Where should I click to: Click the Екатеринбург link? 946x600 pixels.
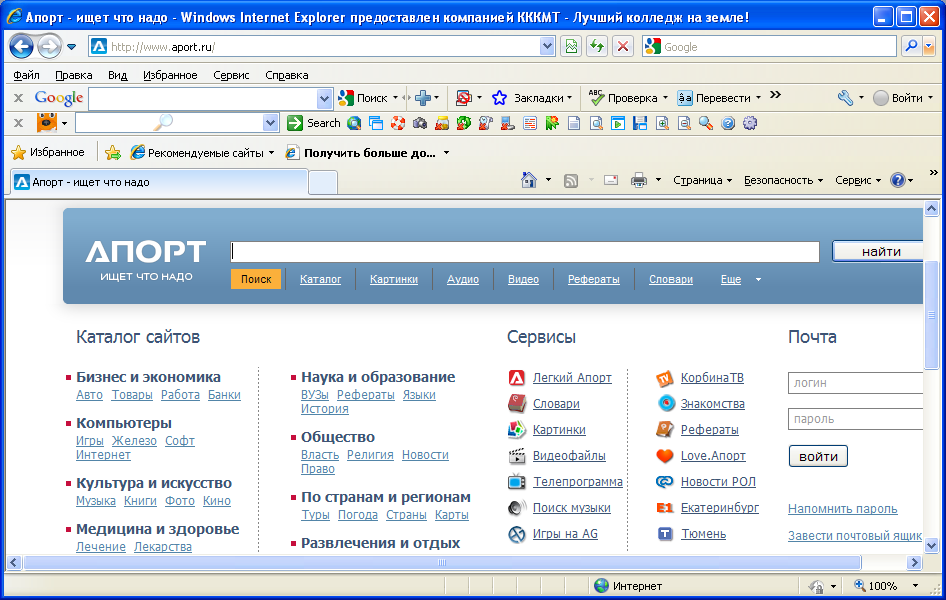click(x=720, y=508)
